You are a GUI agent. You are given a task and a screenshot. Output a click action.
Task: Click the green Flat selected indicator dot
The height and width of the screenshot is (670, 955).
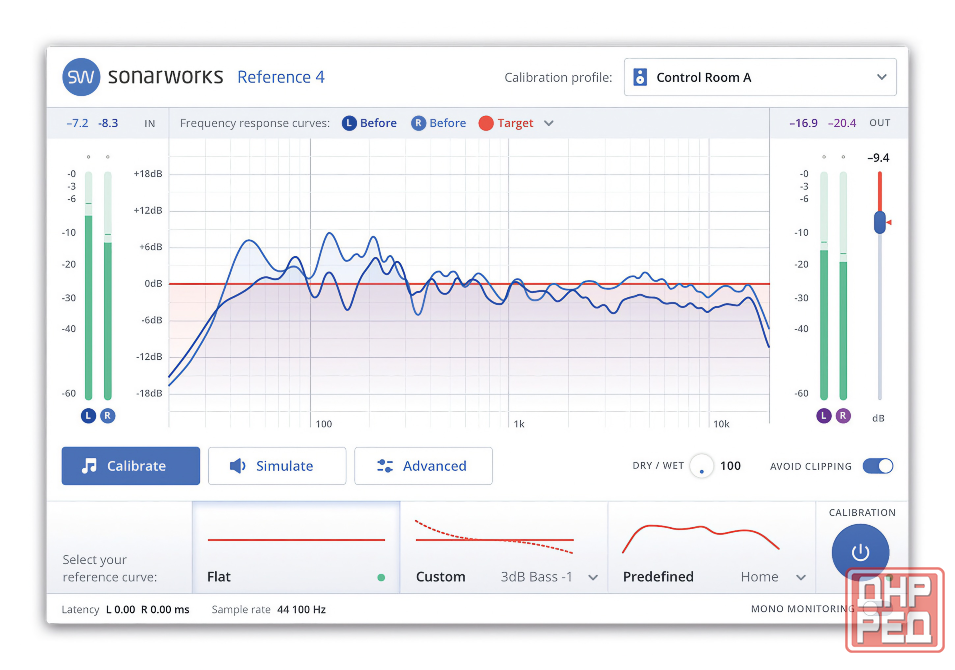(381, 577)
